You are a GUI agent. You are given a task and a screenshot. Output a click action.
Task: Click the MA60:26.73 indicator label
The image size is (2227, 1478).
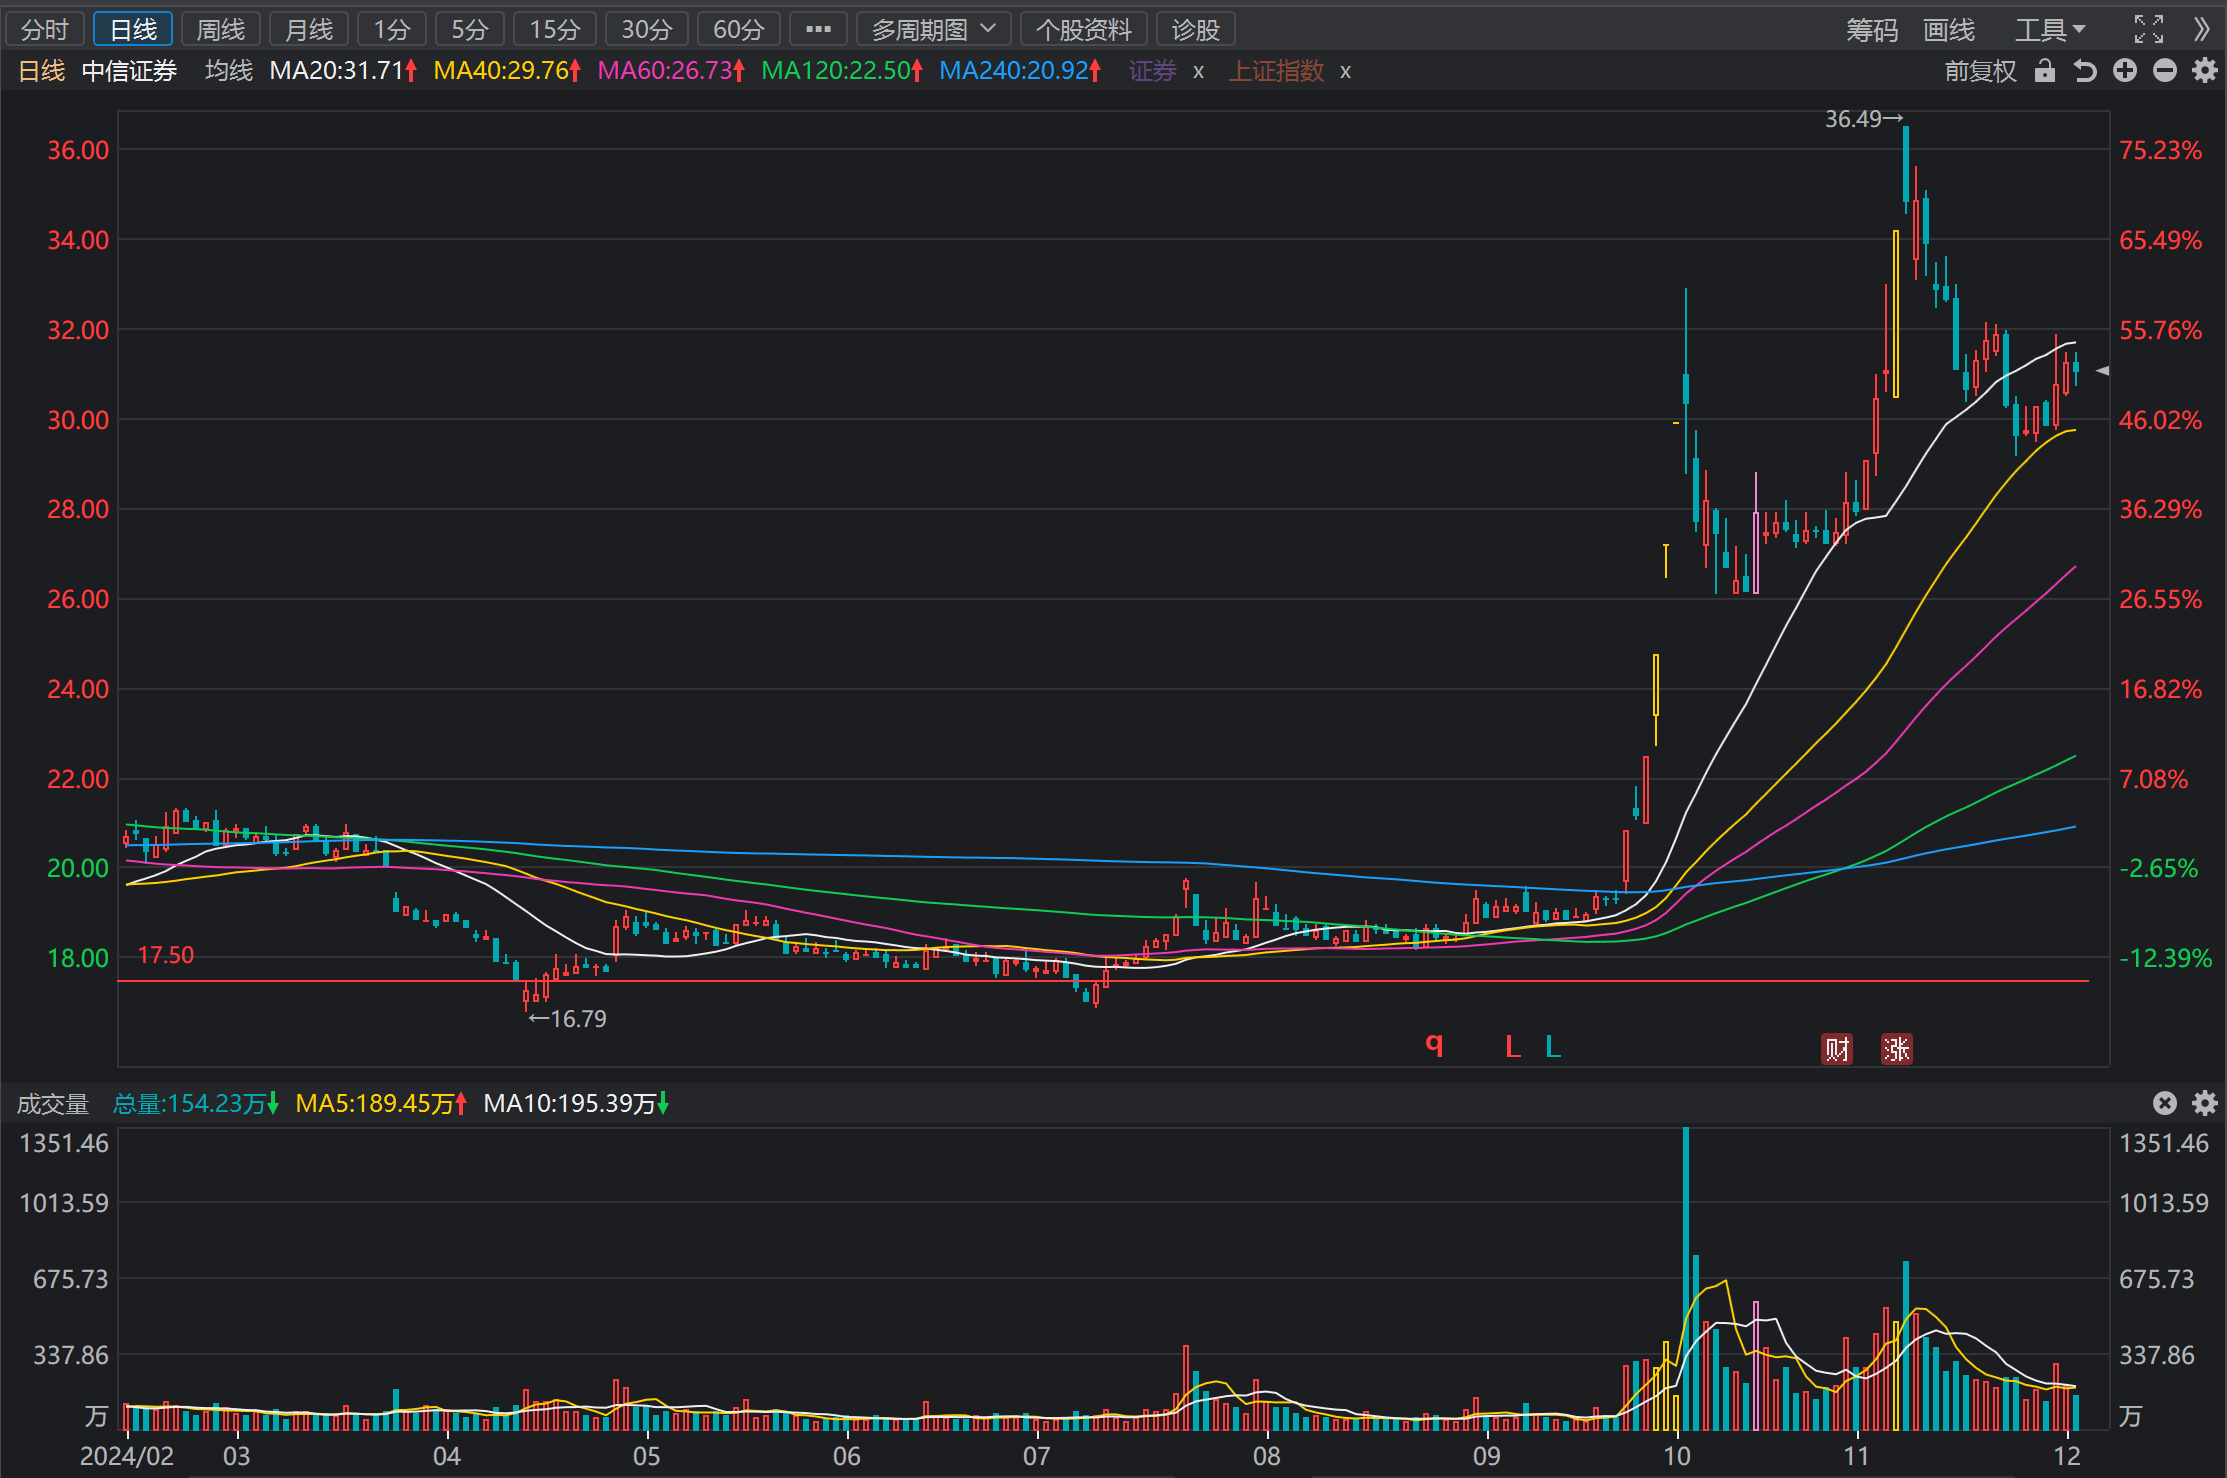[x=671, y=71]
